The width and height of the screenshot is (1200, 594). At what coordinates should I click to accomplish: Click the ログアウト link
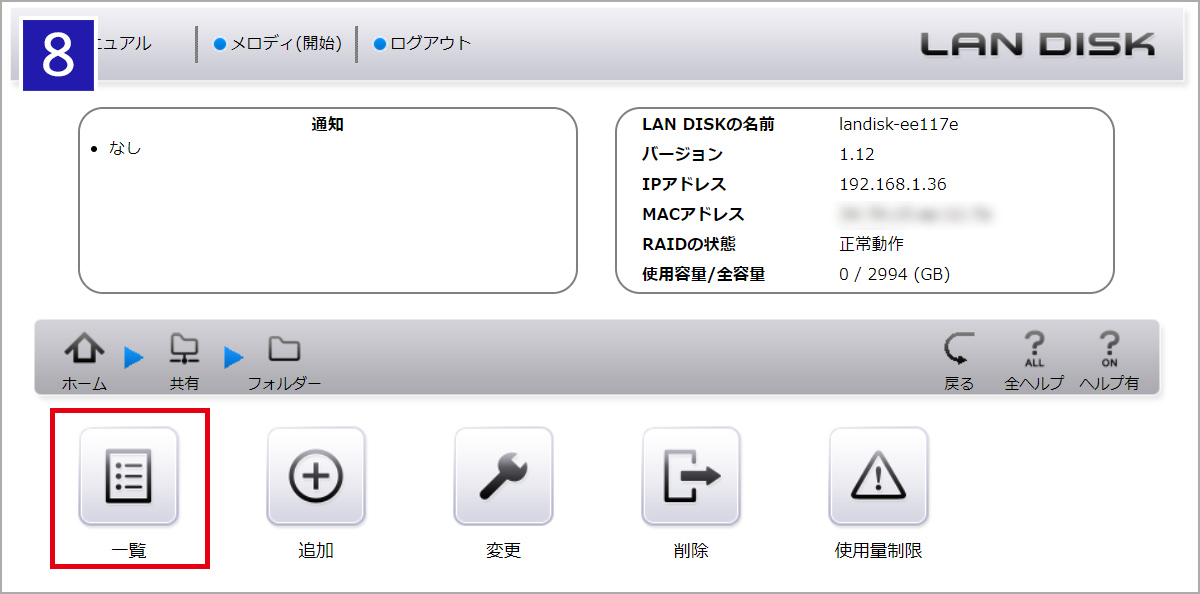tap(422, 43)
